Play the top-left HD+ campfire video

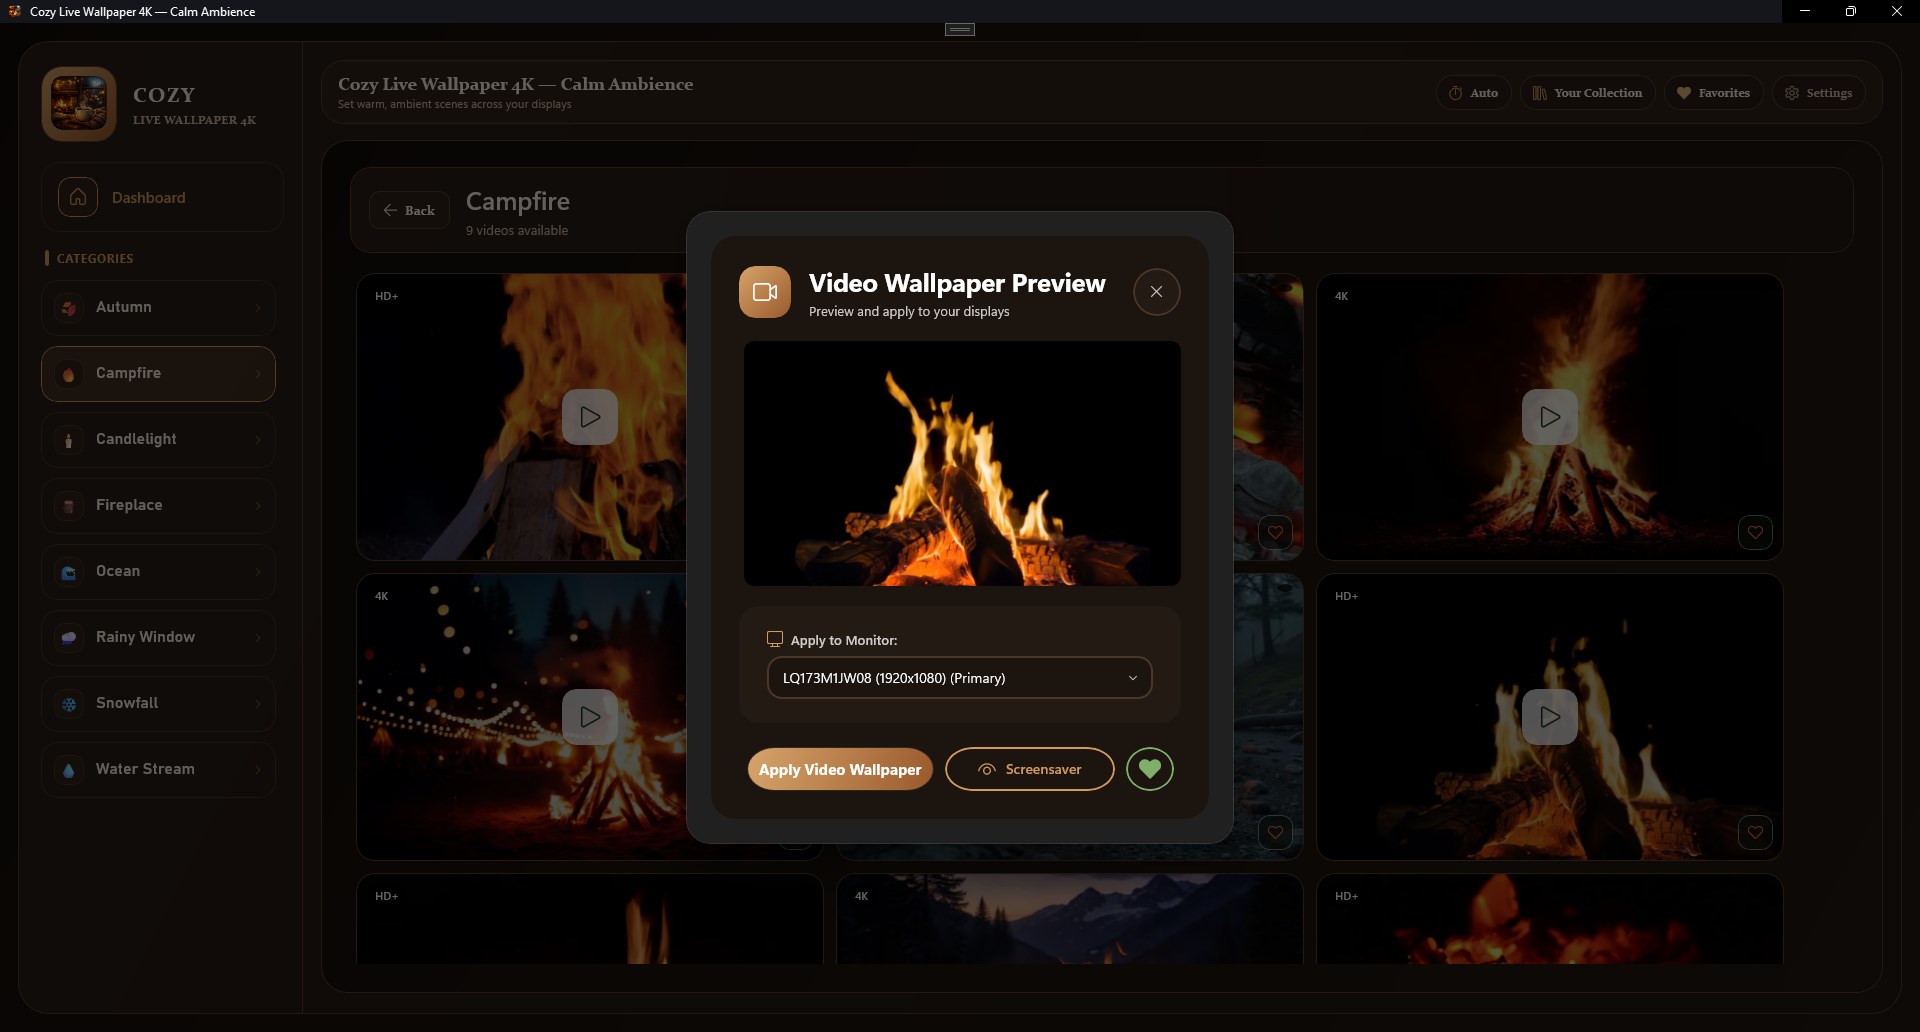590,417
